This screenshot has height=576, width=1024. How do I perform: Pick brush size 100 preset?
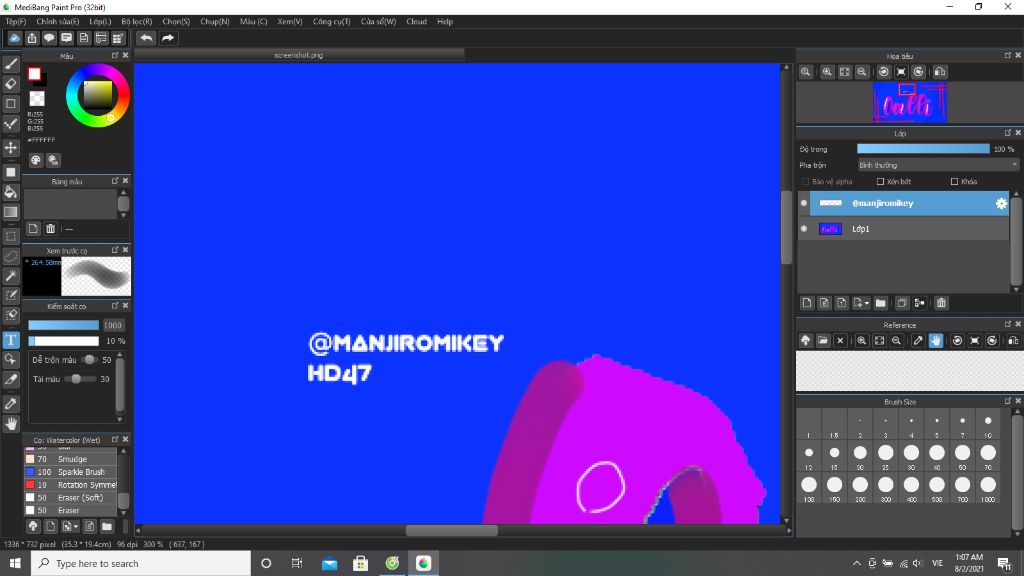pyautogui.click(x=808, y=485)
